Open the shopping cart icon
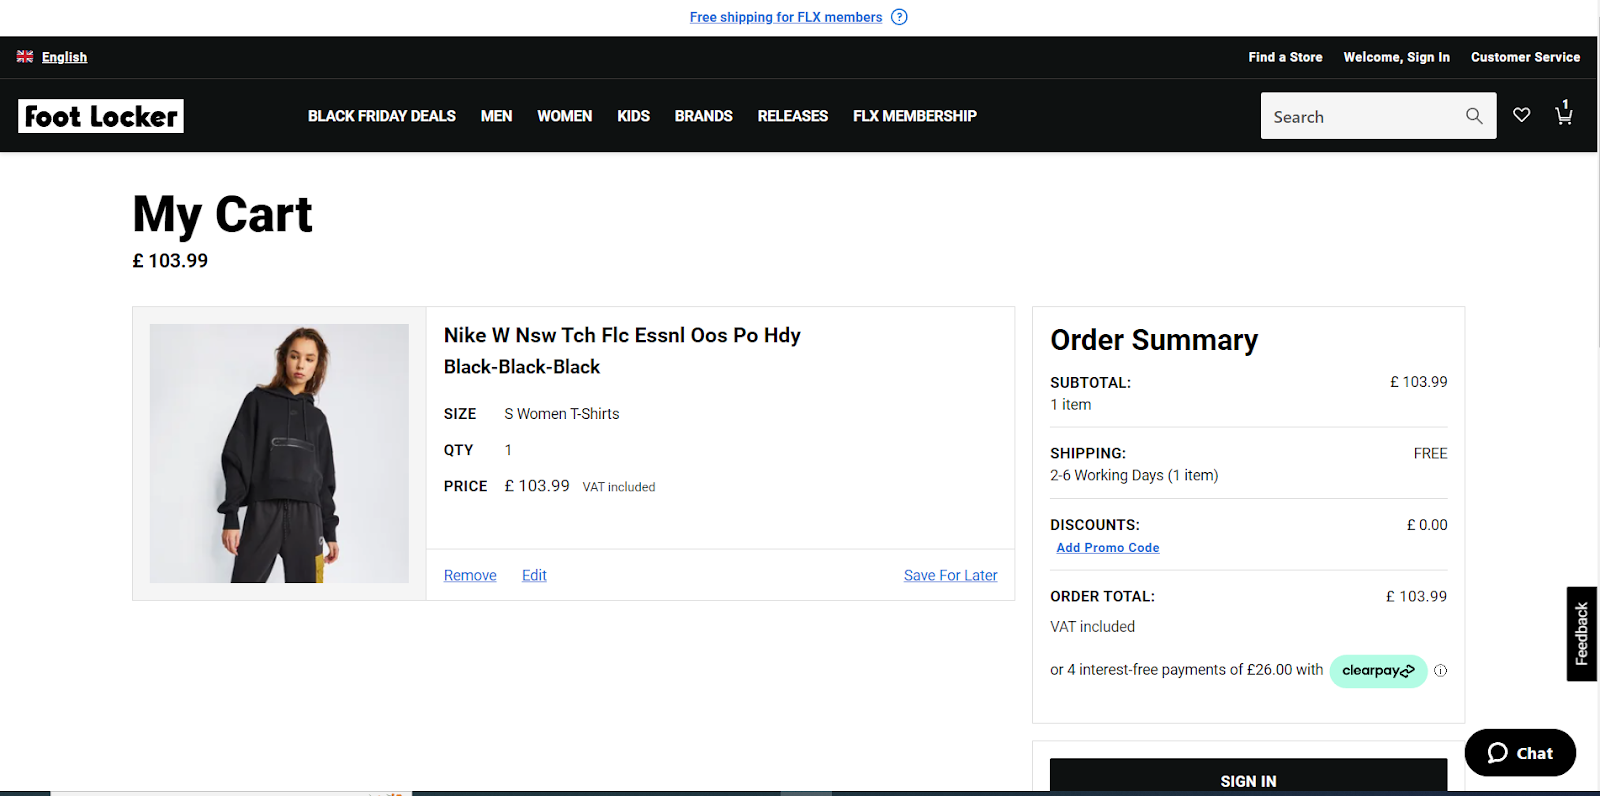Viewport: 1600px width, 796px height. click(x=1564, y=114)
